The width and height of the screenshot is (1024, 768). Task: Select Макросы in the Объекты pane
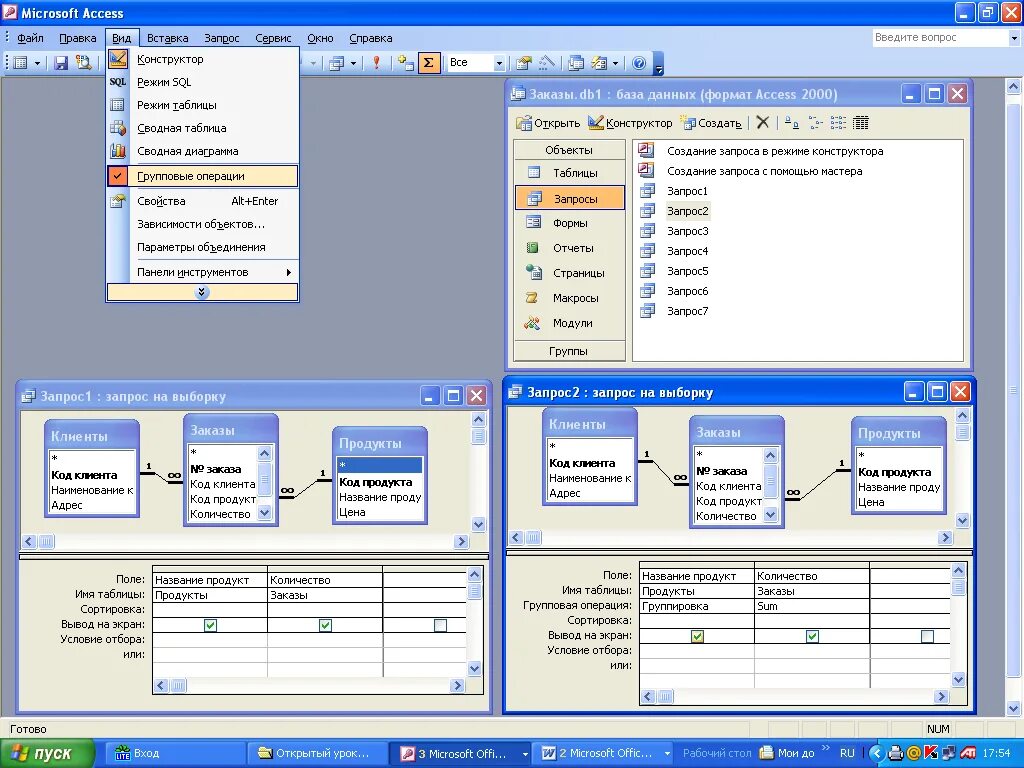(x=569, y=298)
